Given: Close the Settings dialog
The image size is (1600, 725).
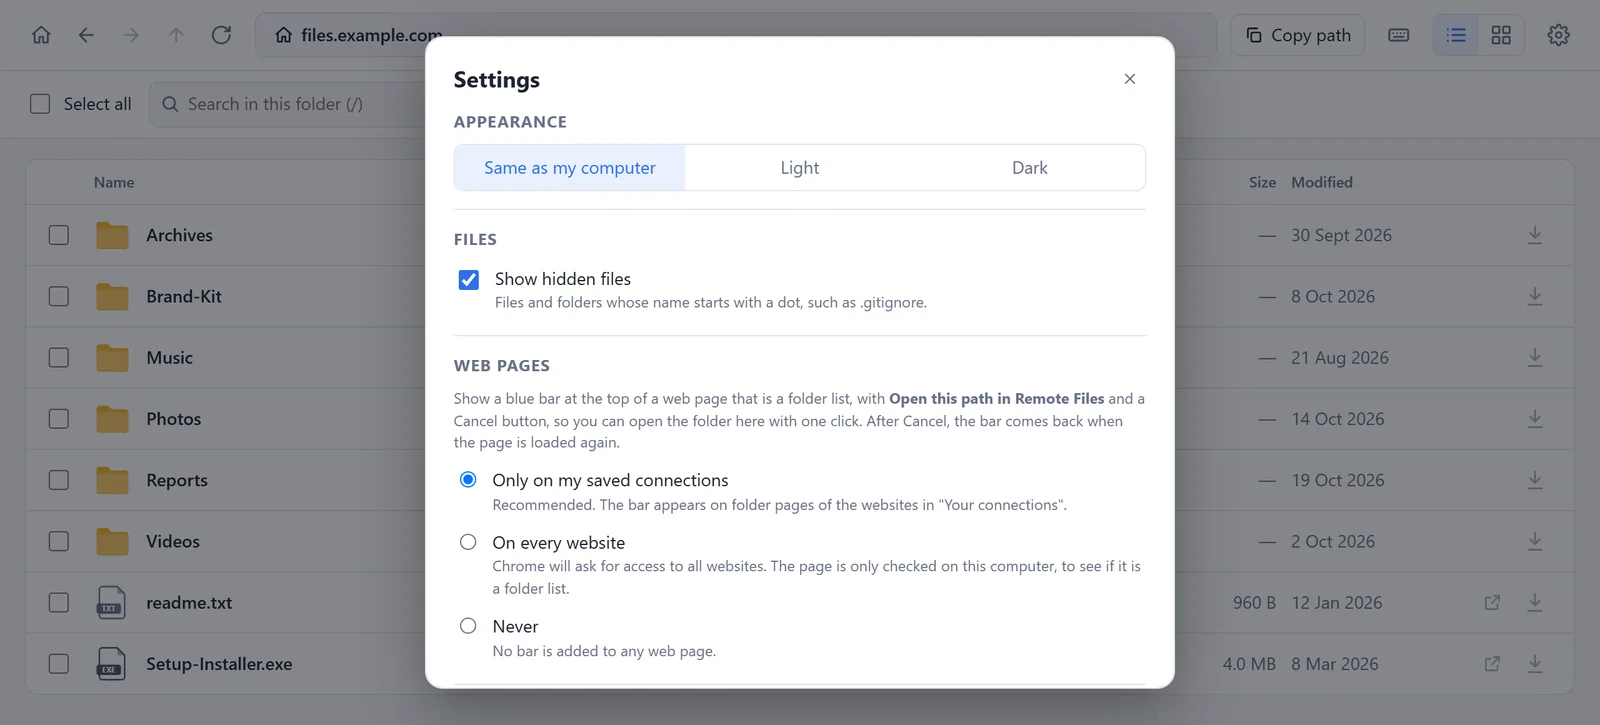Looking at the screenshot, I should [1130, 79].
